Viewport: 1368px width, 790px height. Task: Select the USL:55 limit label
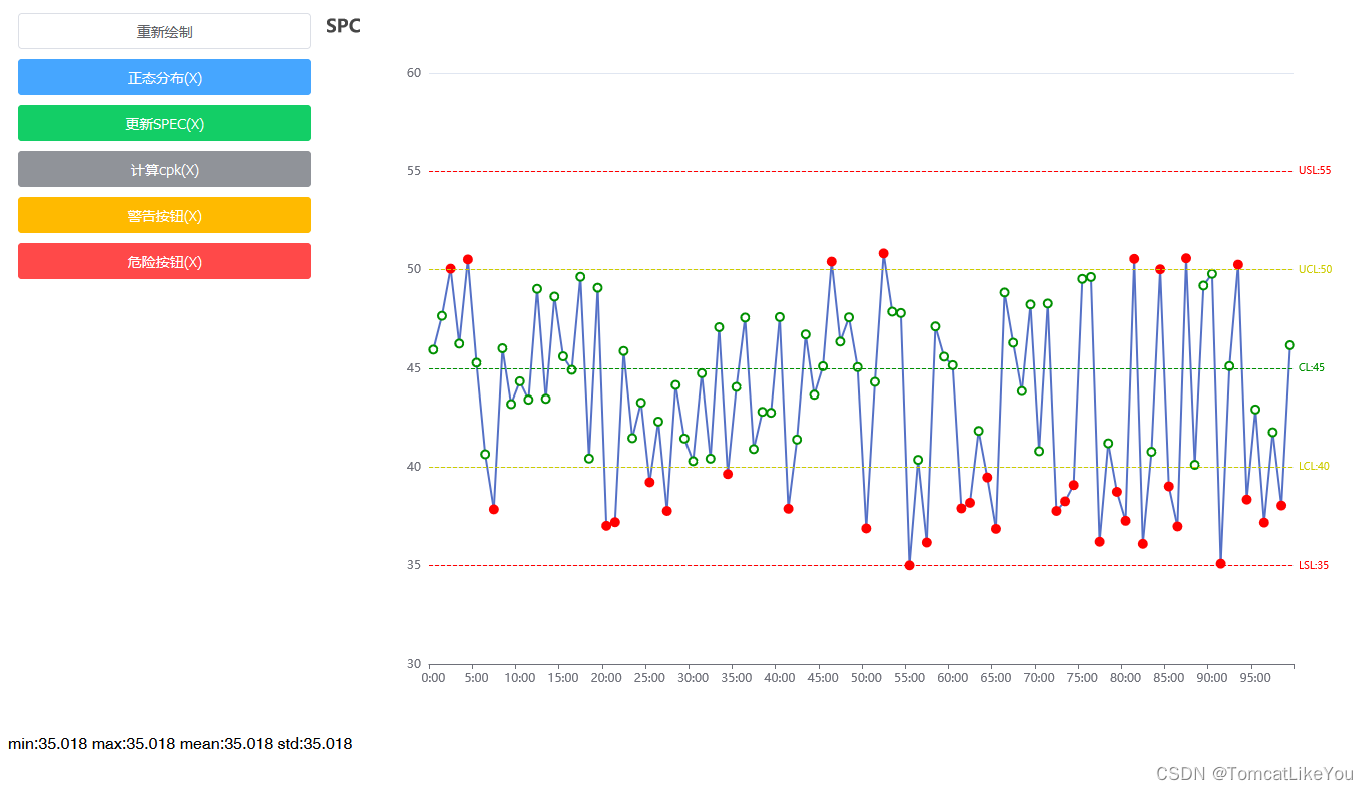coord(1315,171)
